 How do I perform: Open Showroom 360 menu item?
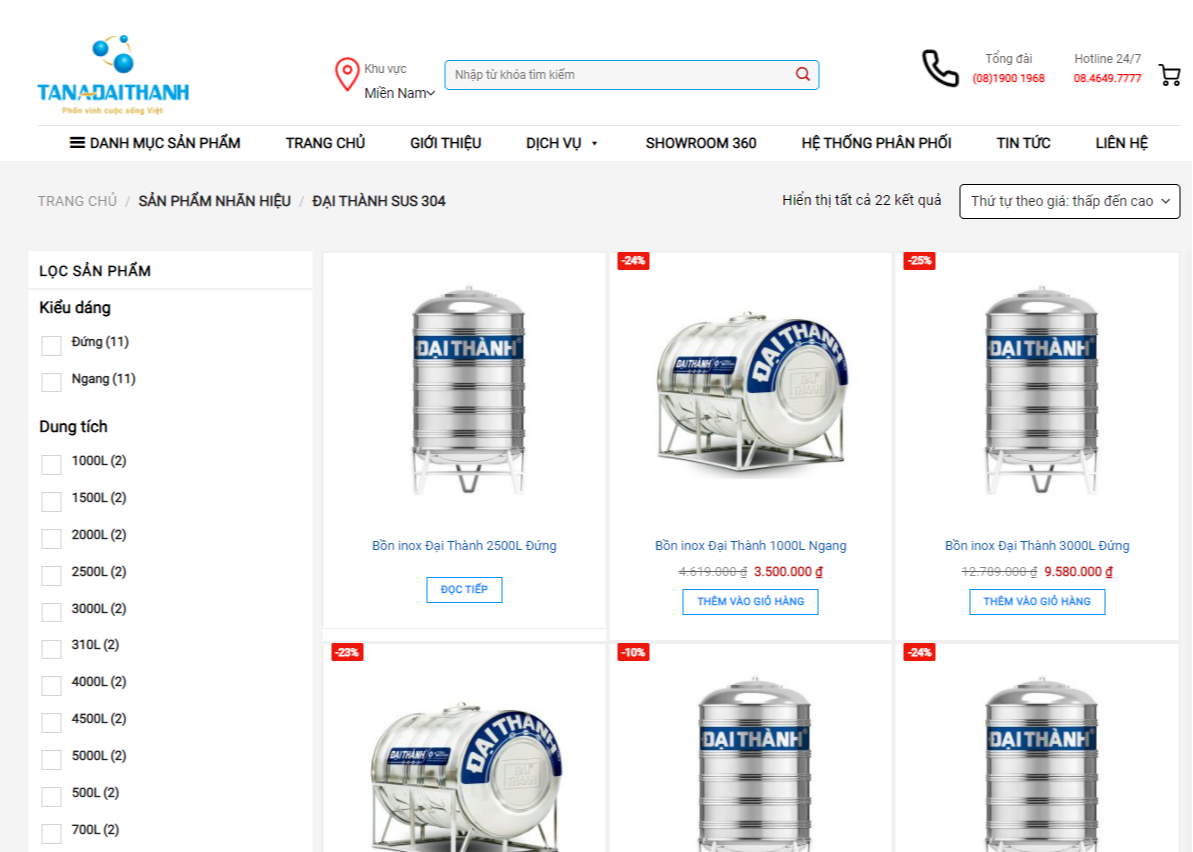pos(701,143)
